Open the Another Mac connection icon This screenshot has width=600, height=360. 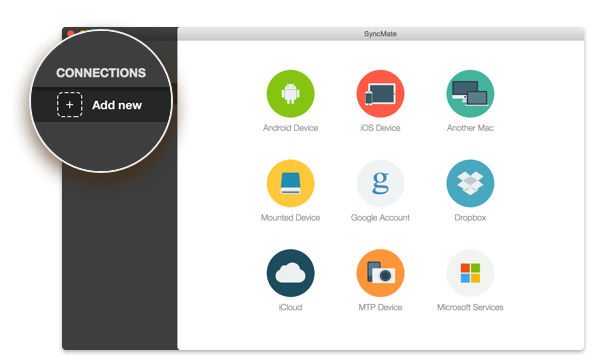pyautogui.click(x=470, y=93)
